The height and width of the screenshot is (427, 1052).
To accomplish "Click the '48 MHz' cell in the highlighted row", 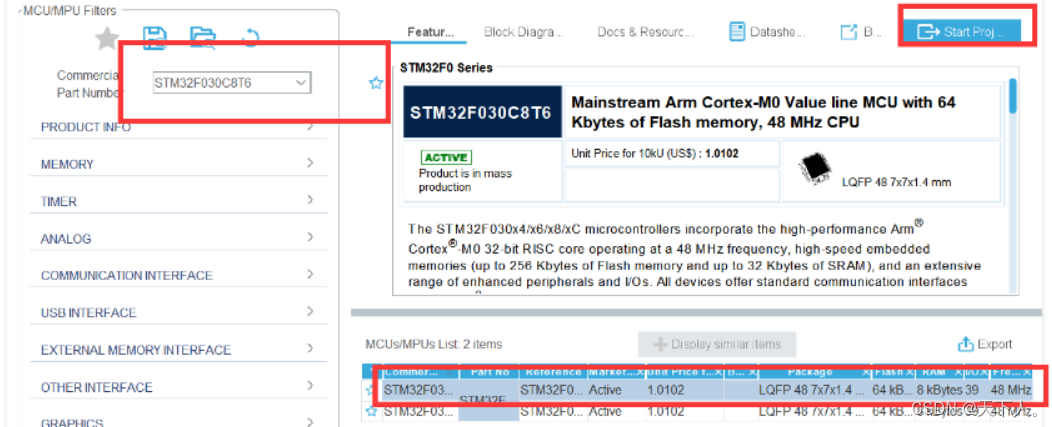I will point(1010,390).
